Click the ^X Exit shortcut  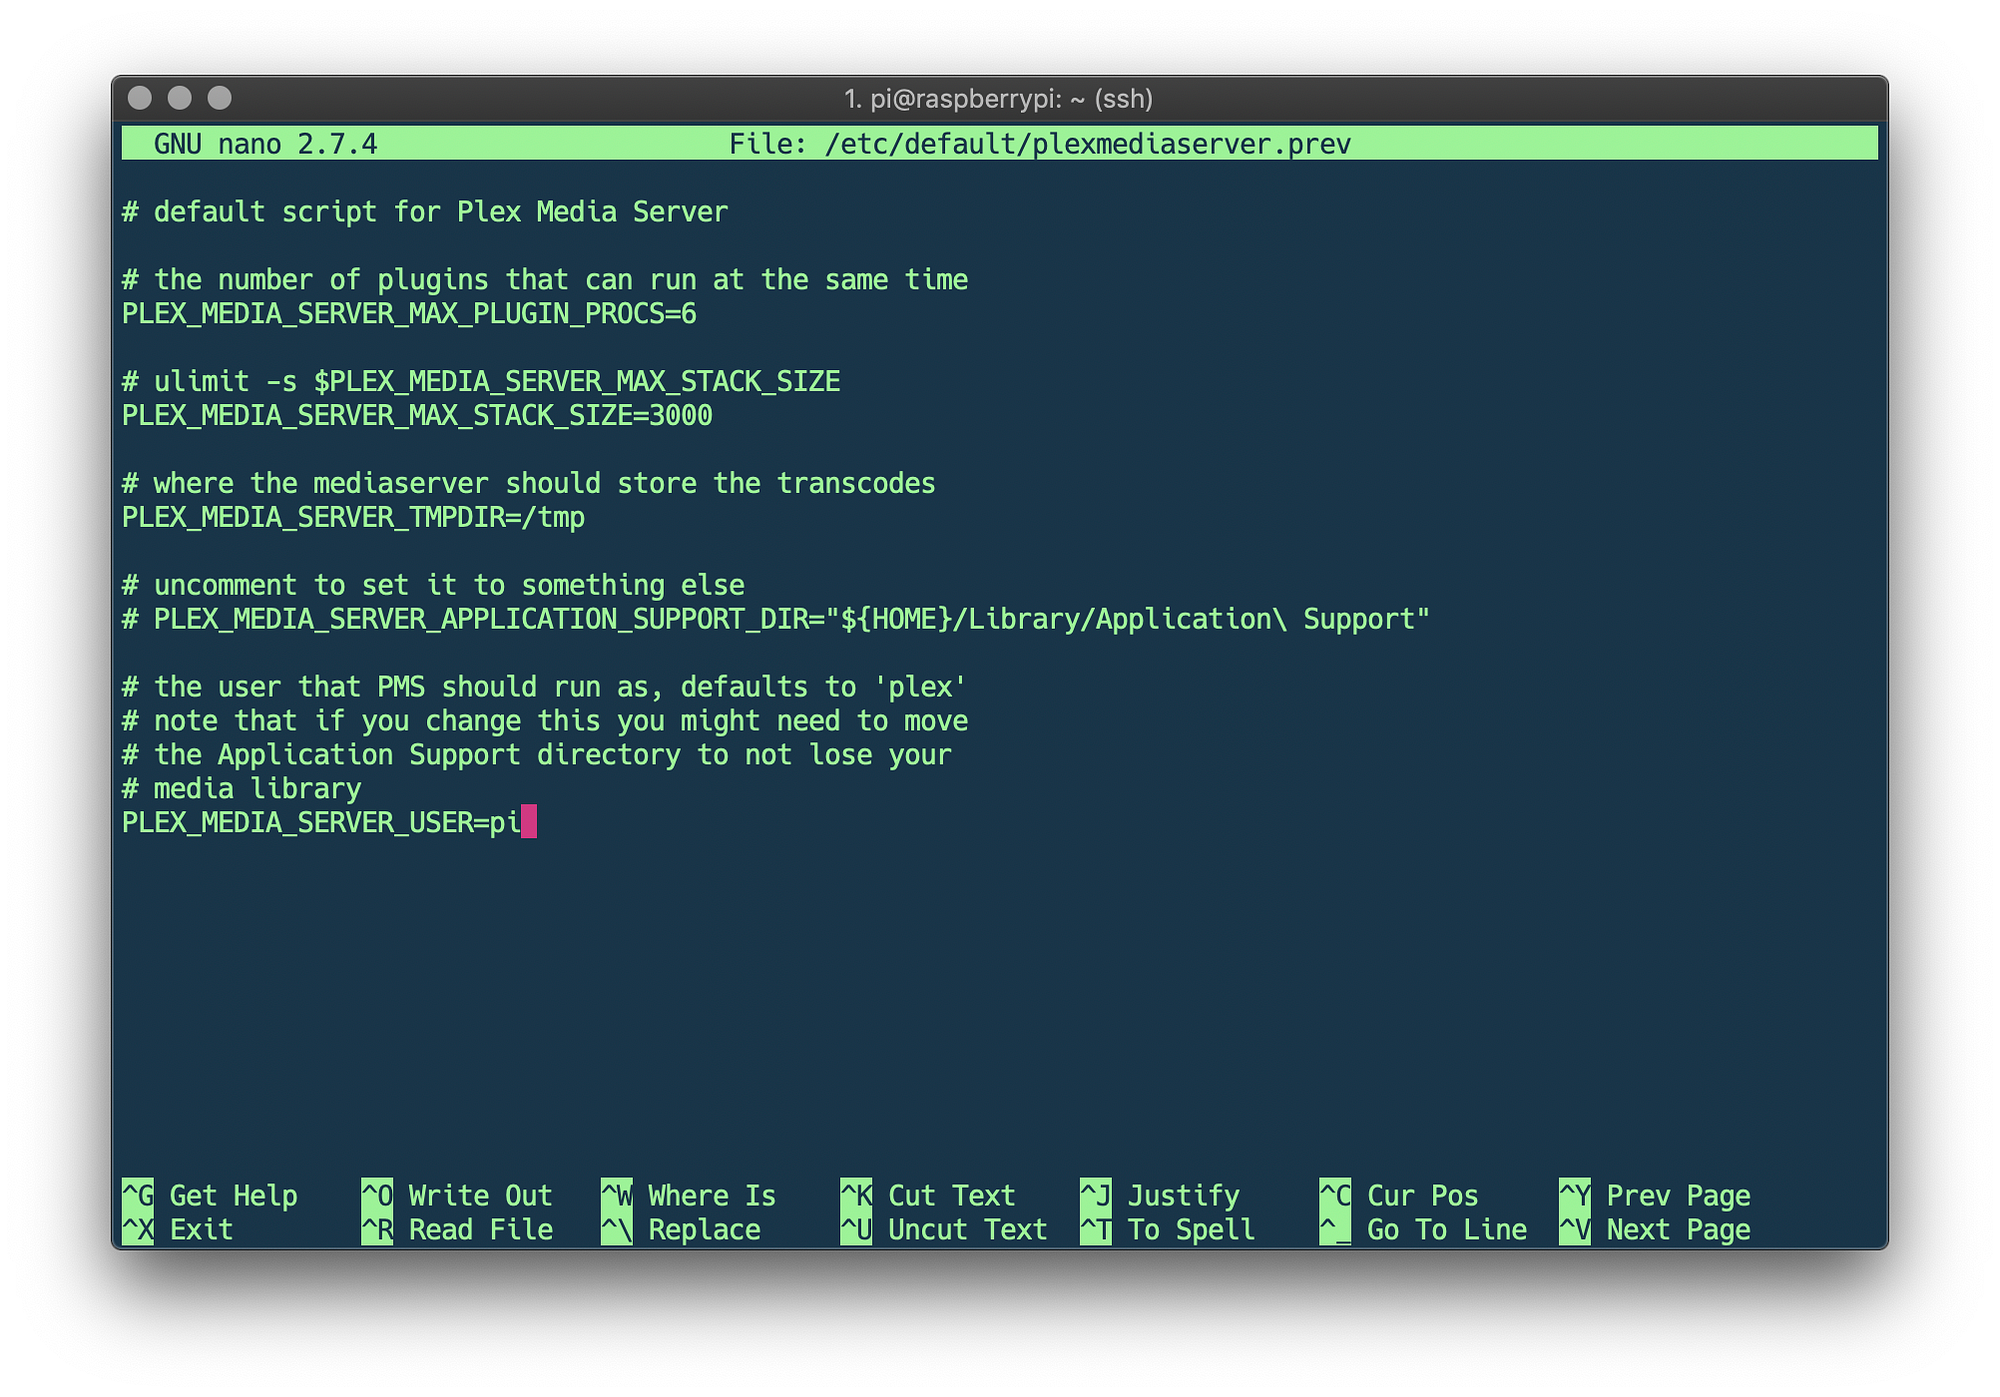coord(178,1229)
